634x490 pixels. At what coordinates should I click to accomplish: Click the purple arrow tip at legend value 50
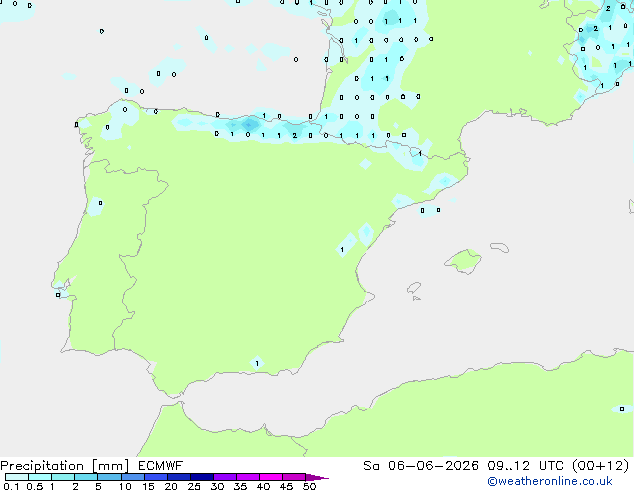coord(317,477)
